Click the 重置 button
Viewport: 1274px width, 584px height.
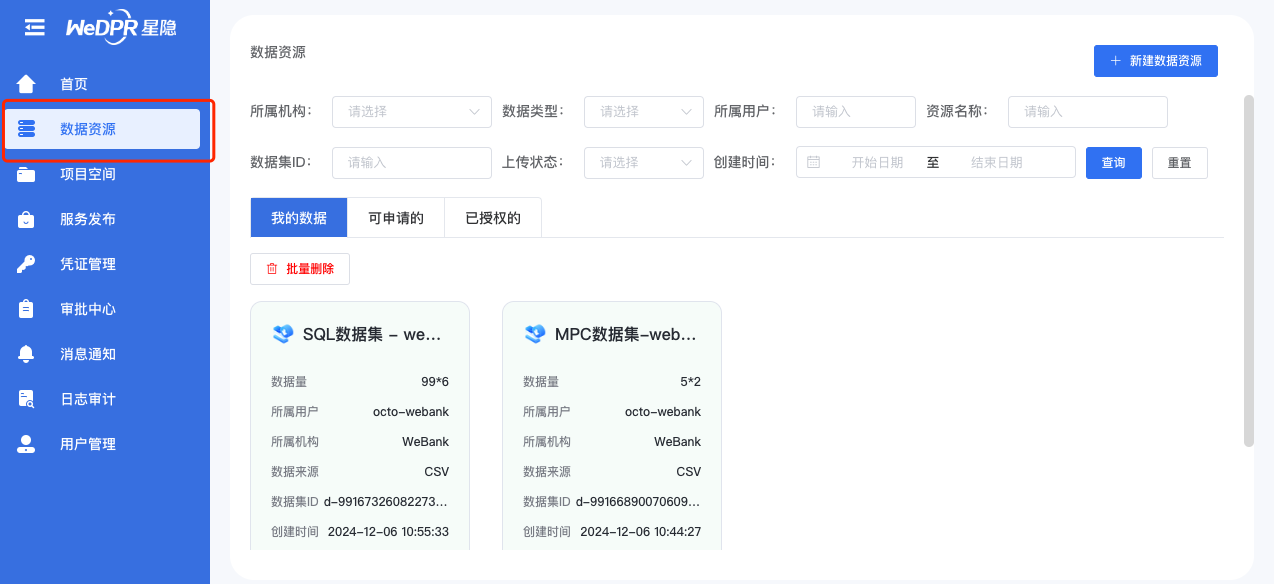(1180, 163)
